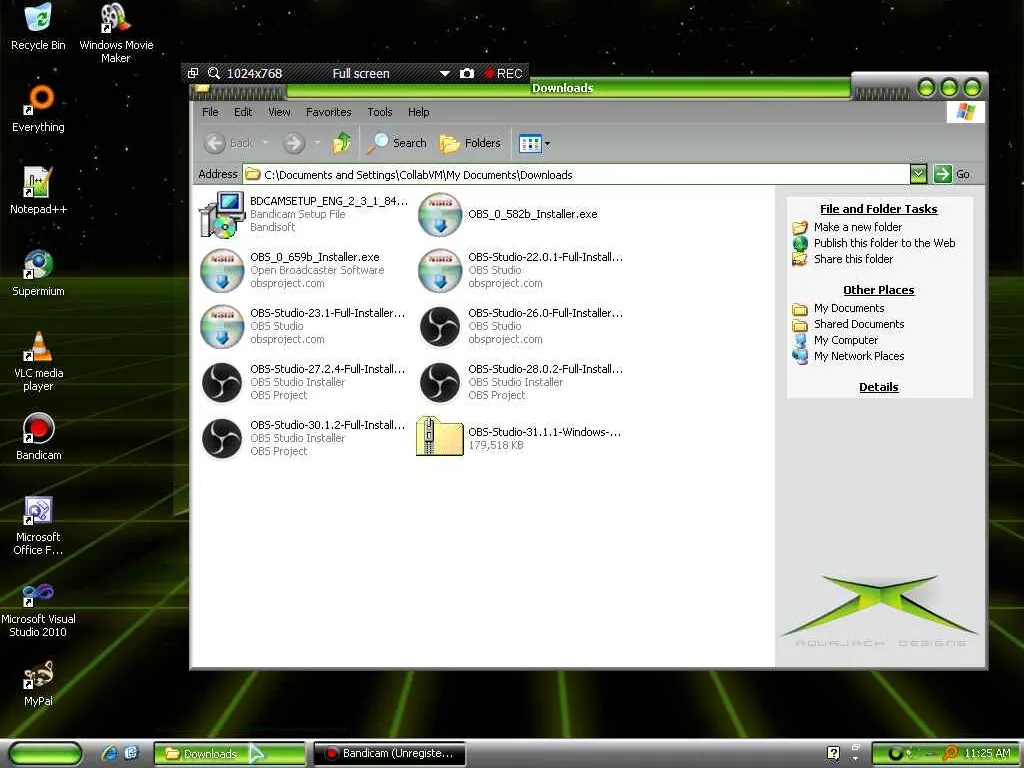Select the Microsoft Office desktop shortcut
Screen dimensions: 1024x768
tap(38, 526)
